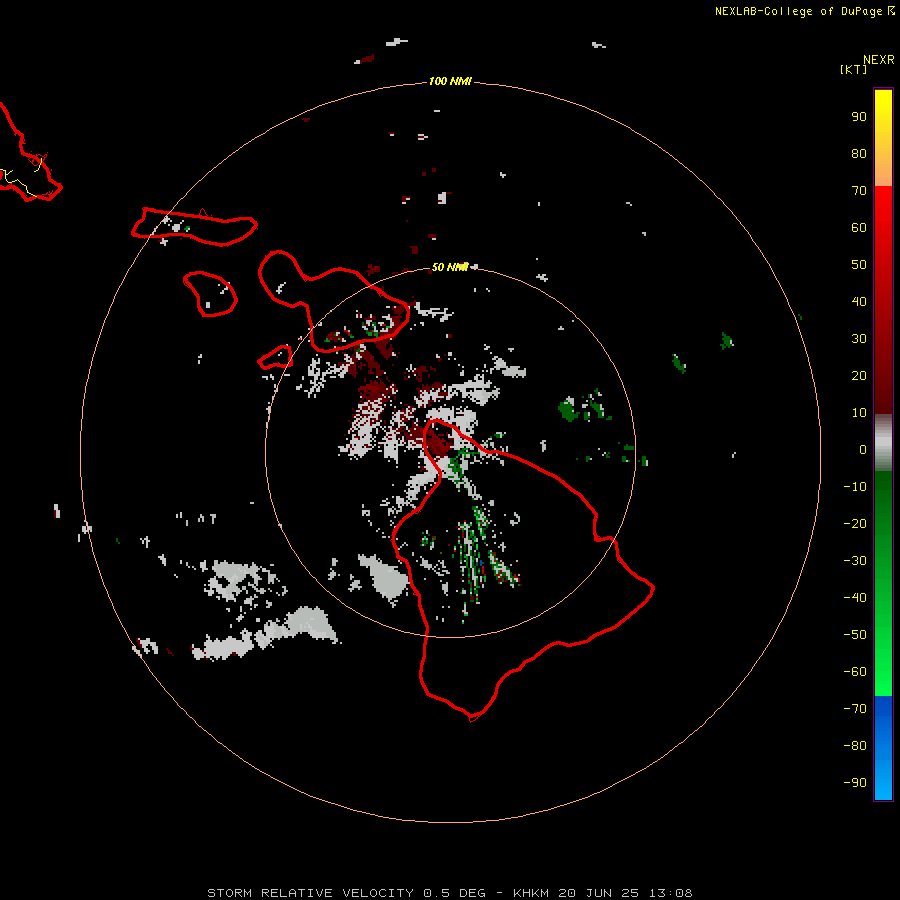The height and width of the screenshot is (900, 900).
Task: Click the -30 value on the velocity scale
Action: (x=855, y=561)
